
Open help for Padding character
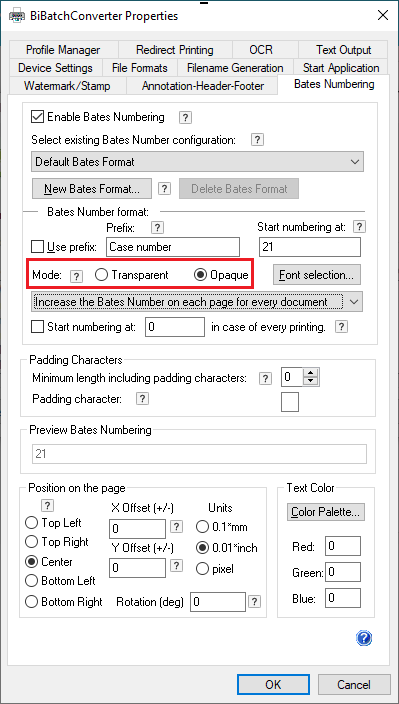point(143,399)
